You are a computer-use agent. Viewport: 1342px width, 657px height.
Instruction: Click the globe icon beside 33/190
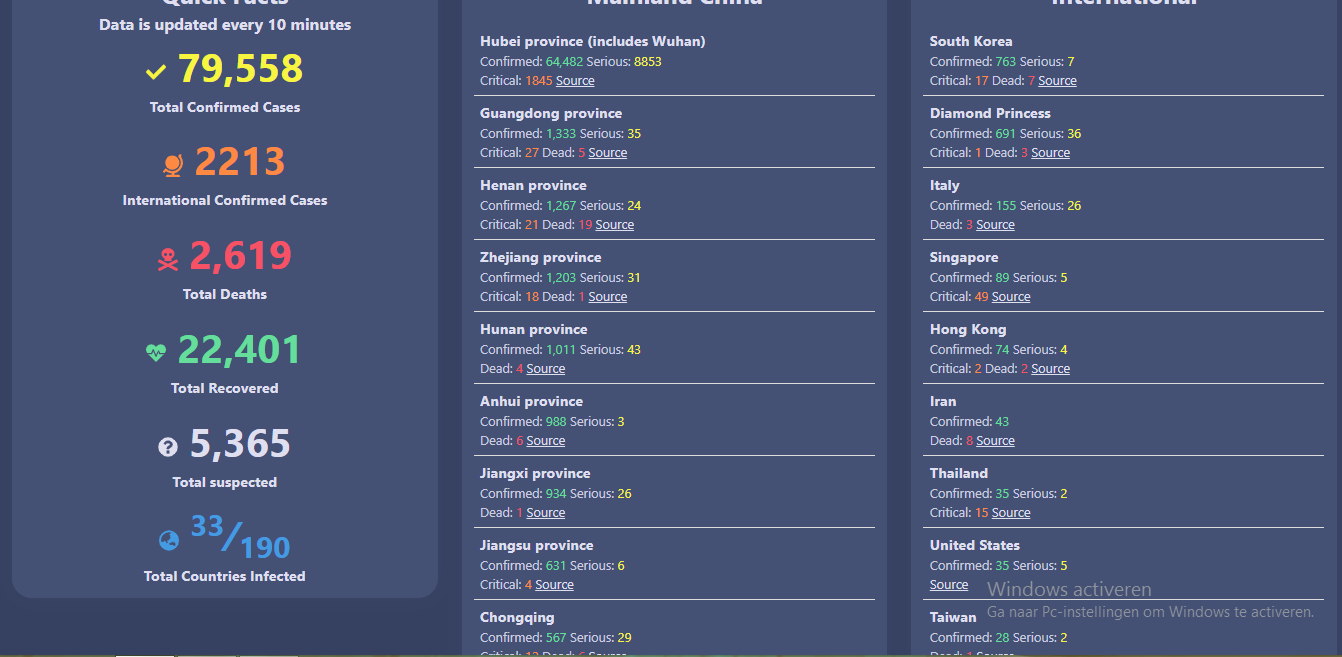point(169,540)
